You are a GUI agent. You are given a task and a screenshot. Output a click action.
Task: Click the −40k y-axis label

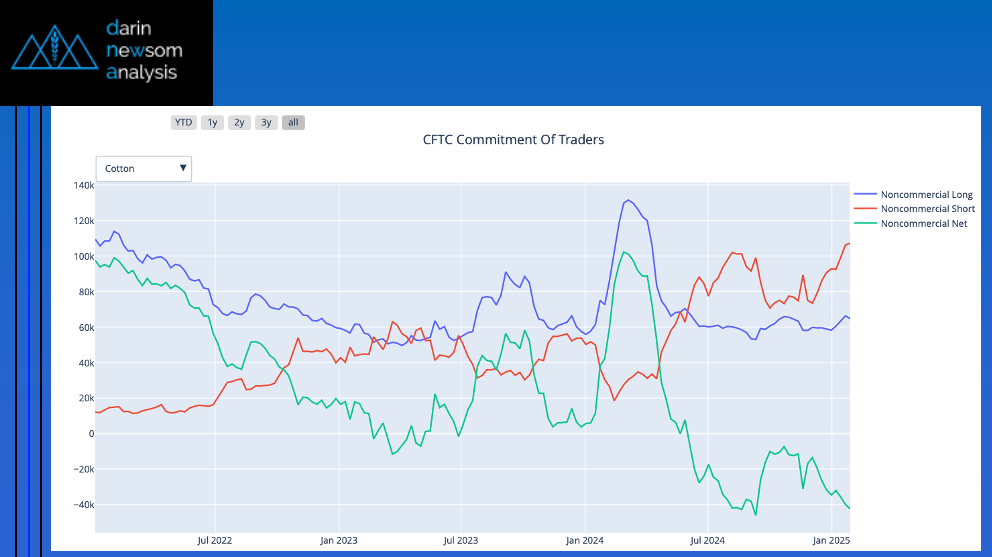pyautogui.click(x=81, y=505)
